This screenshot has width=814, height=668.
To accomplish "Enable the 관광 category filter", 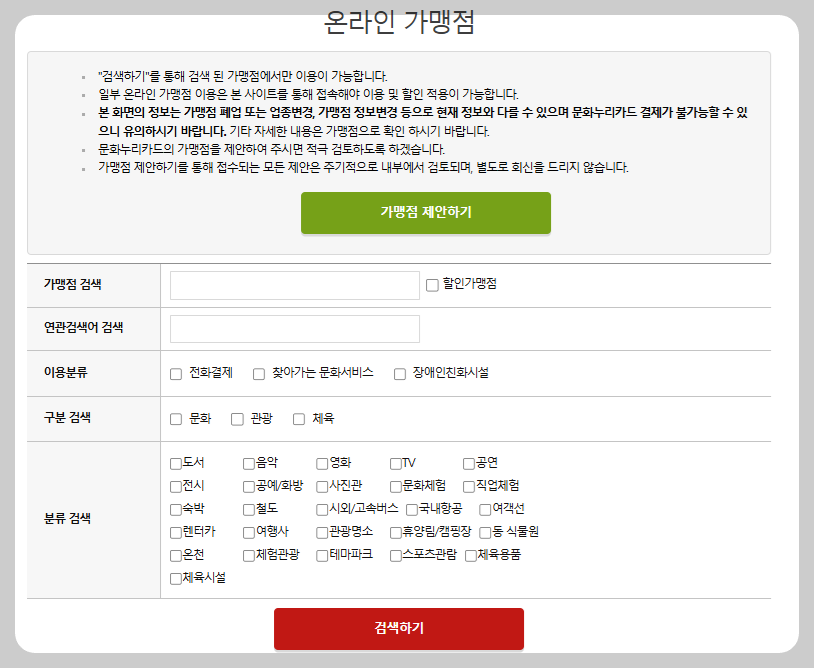I will click(x=235, y=418).
